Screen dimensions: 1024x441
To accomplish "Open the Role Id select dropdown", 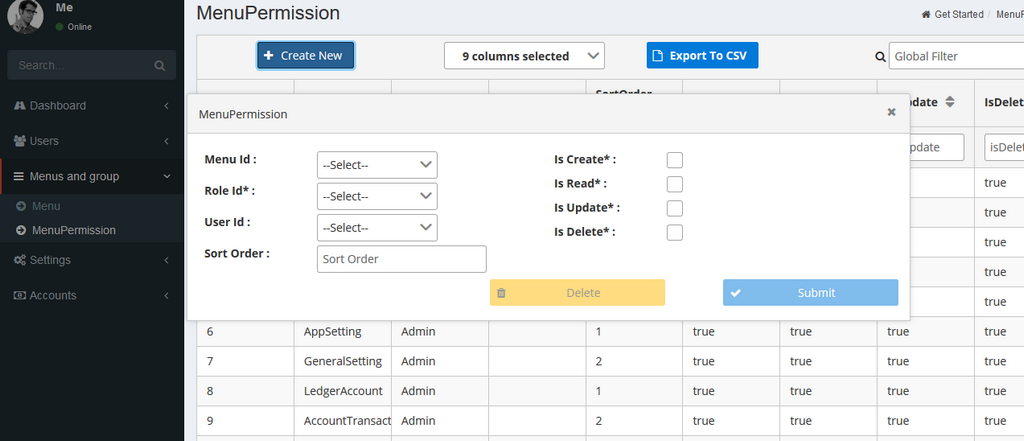I will [x=377, y=196].
